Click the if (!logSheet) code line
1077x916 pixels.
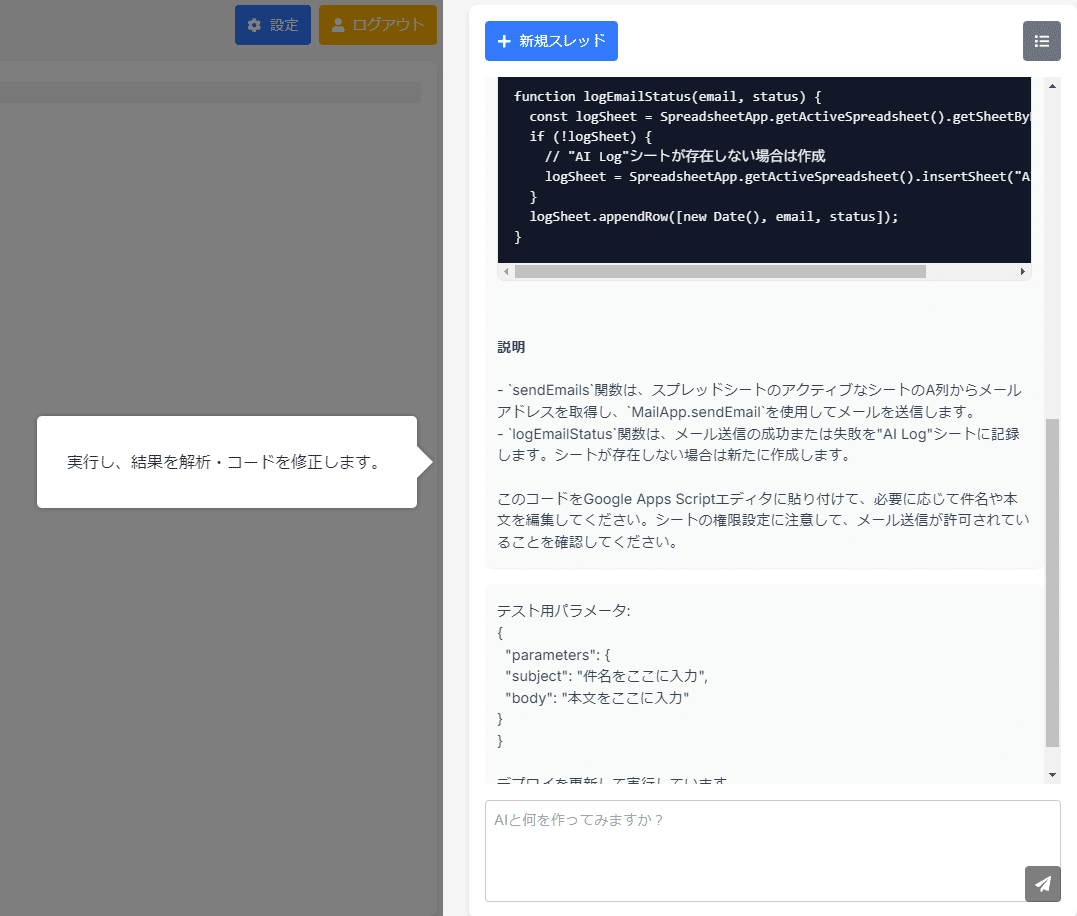(x=590, y=137)
